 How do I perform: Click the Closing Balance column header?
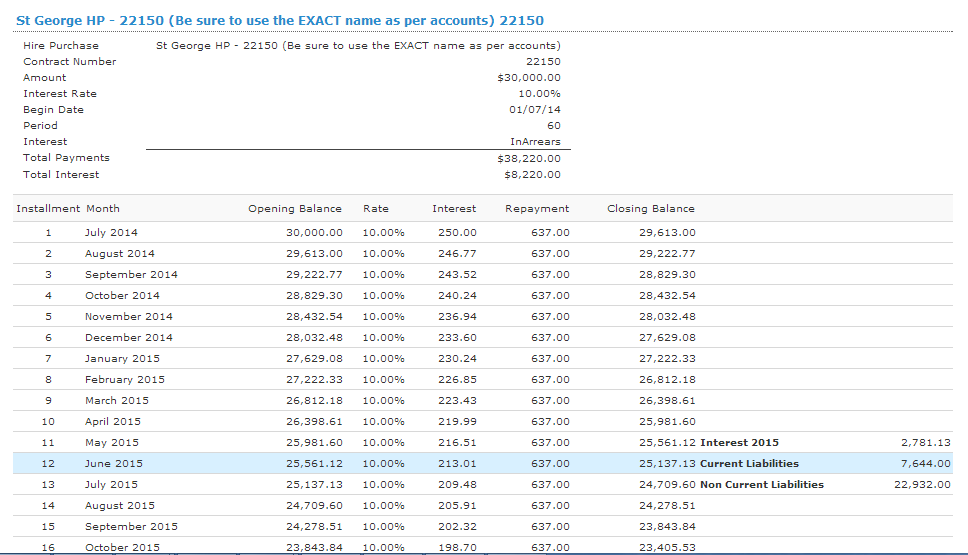coord(651,209)
